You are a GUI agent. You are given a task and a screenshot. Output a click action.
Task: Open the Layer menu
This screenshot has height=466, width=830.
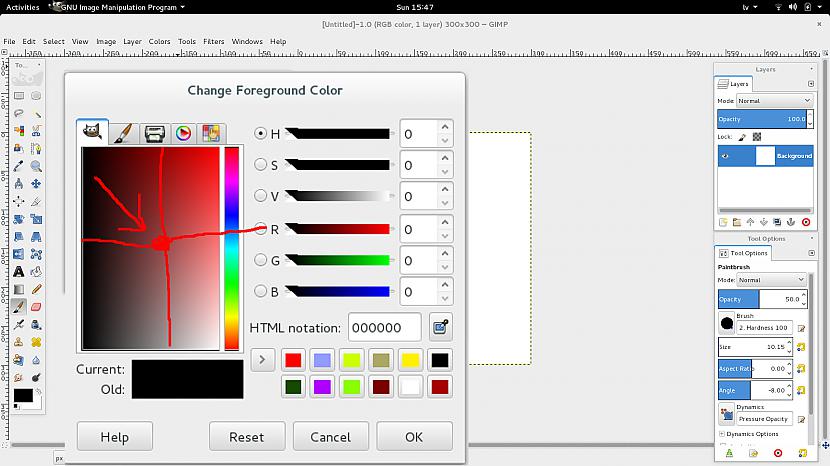click(132, 41)
